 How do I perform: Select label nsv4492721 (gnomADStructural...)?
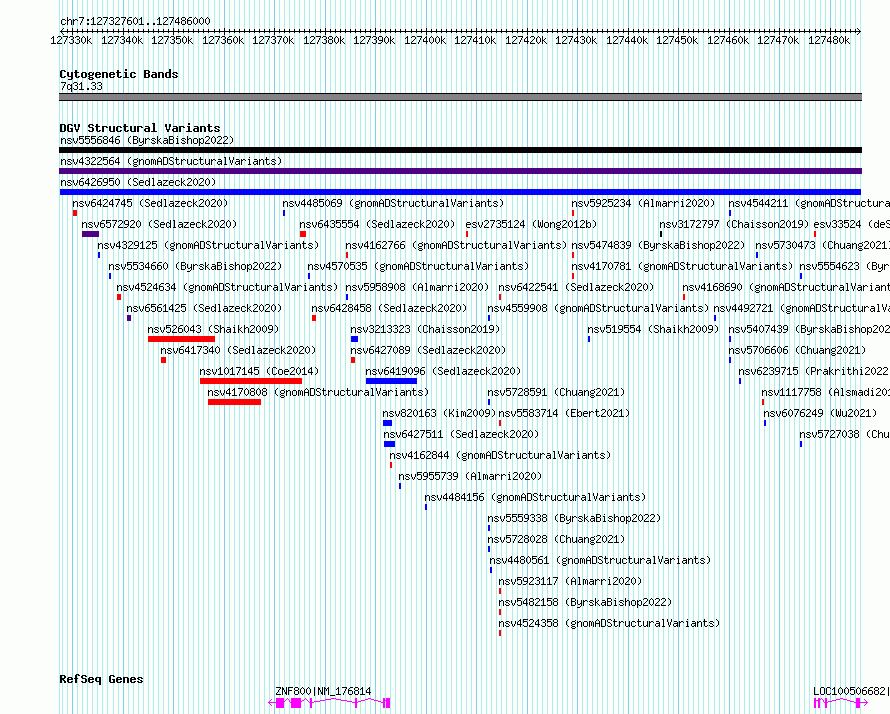801,308
